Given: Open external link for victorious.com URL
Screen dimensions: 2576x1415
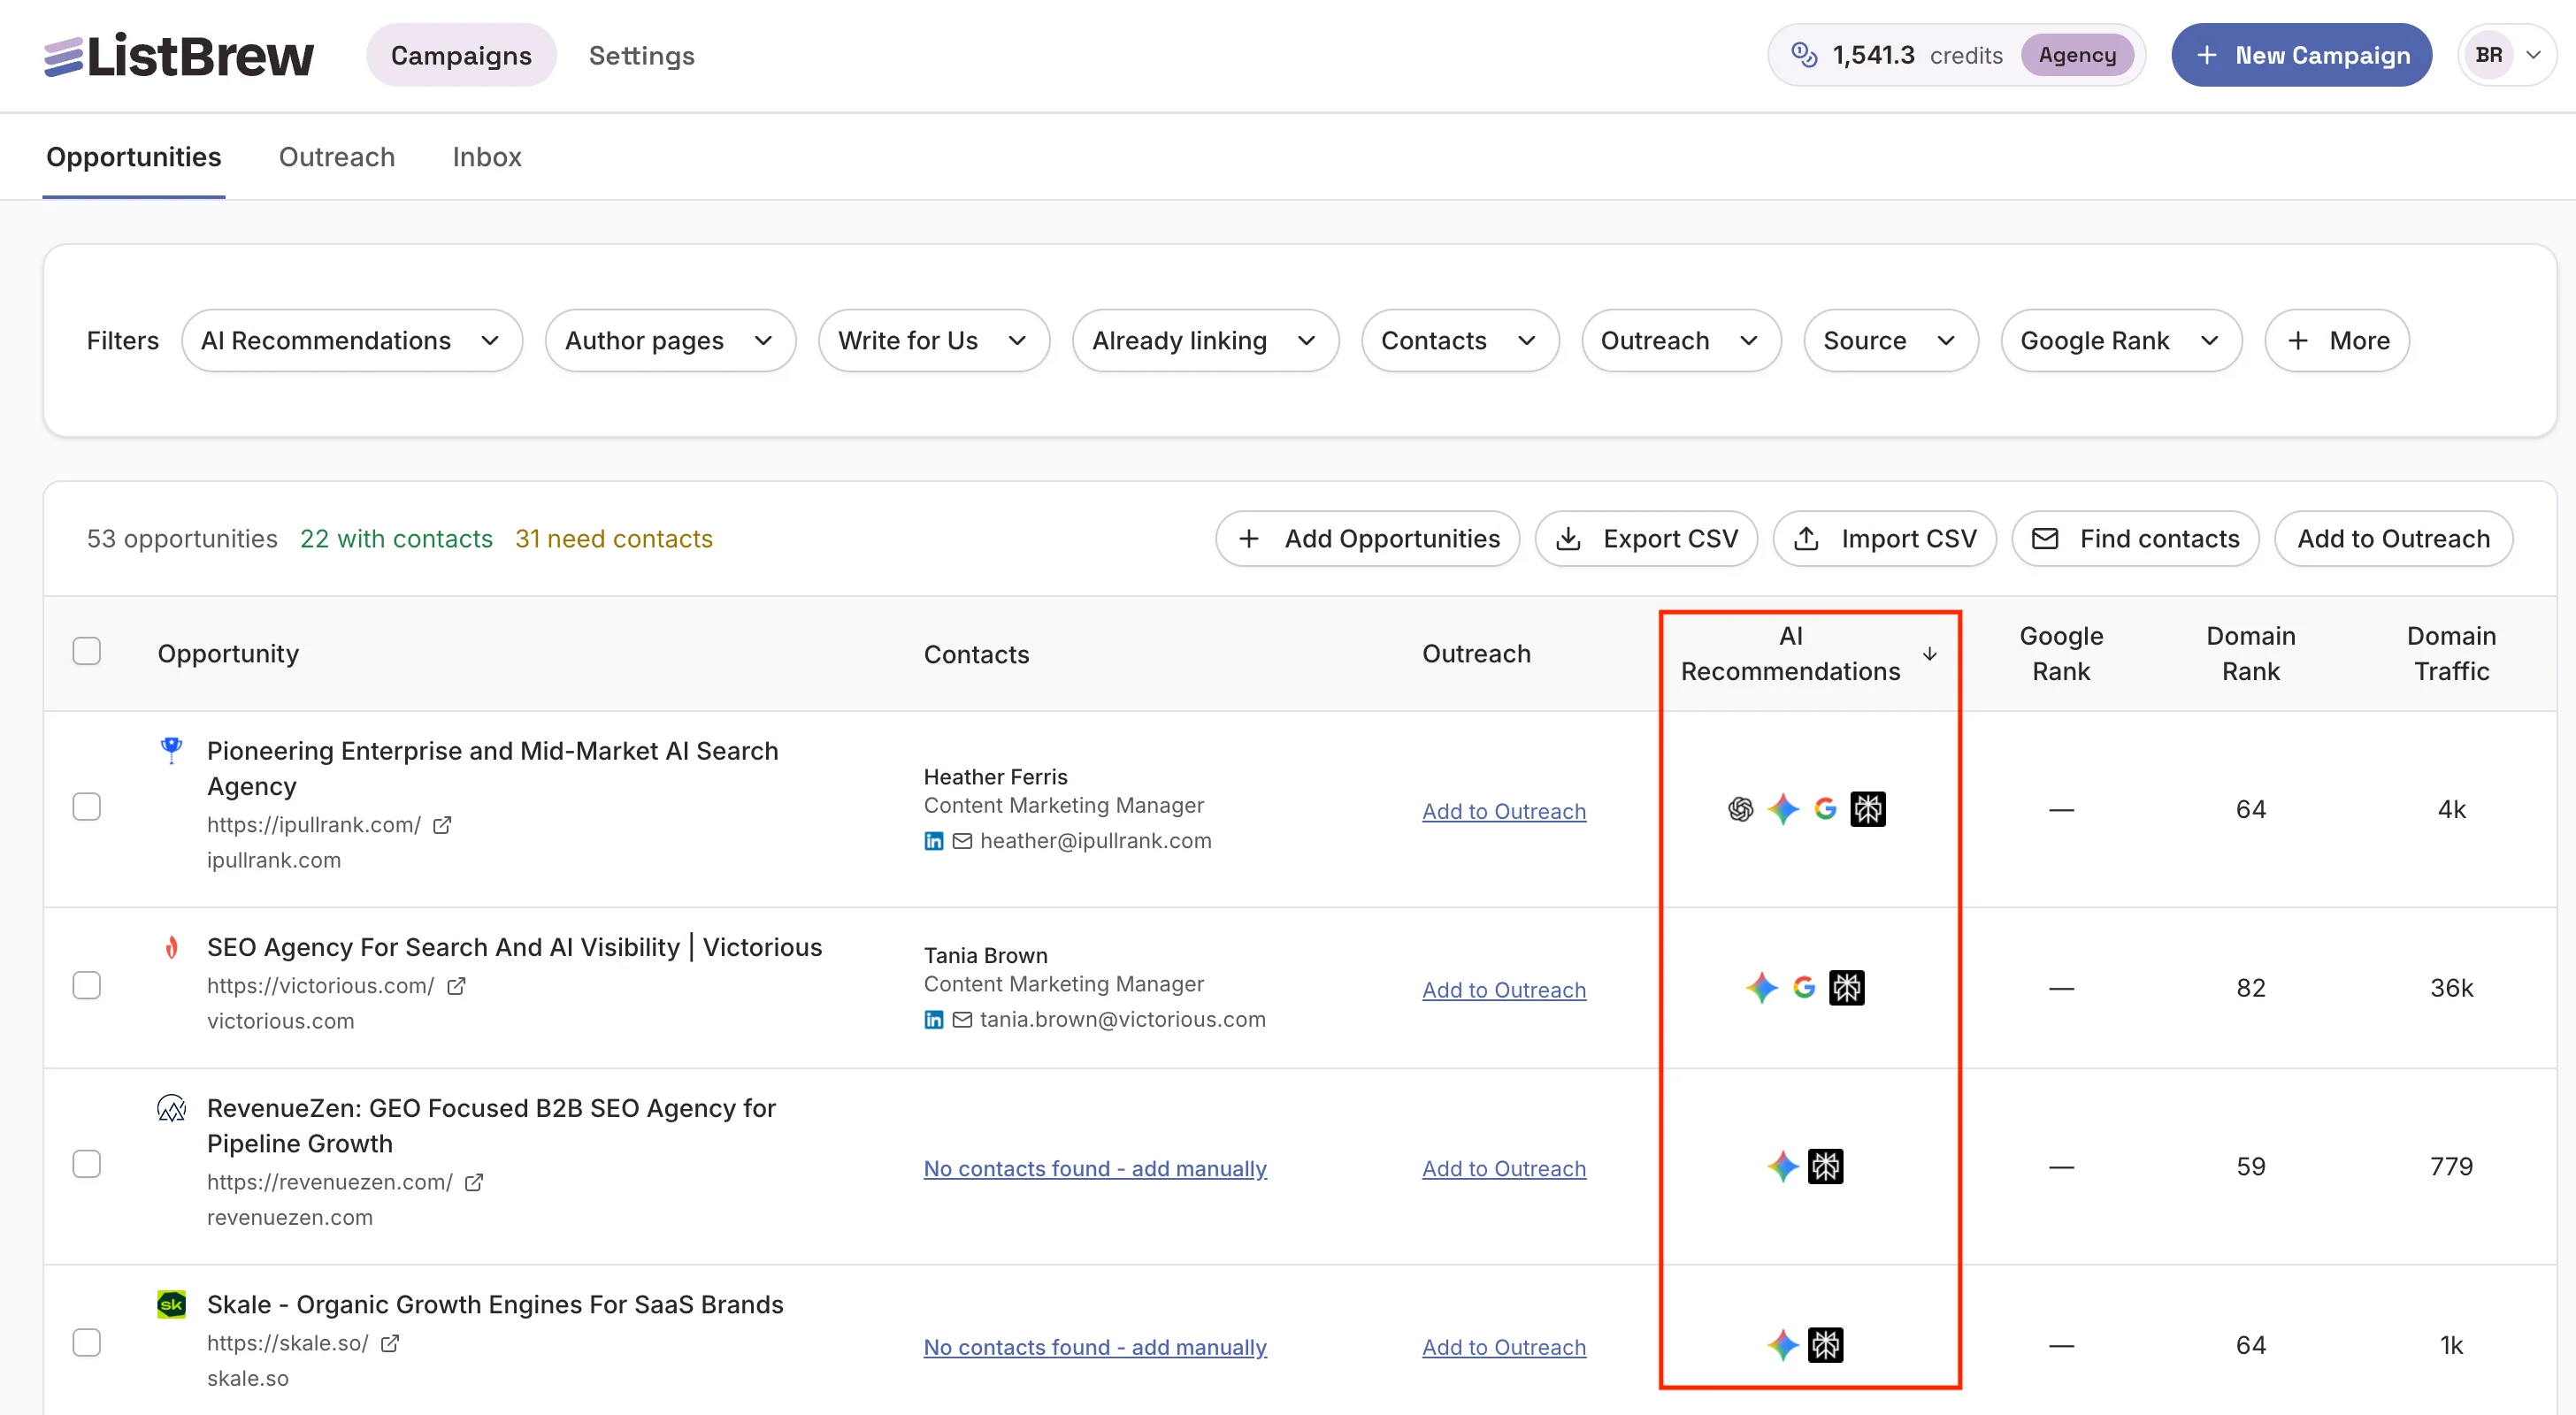Looking at the screenshot, I should 456,986.
